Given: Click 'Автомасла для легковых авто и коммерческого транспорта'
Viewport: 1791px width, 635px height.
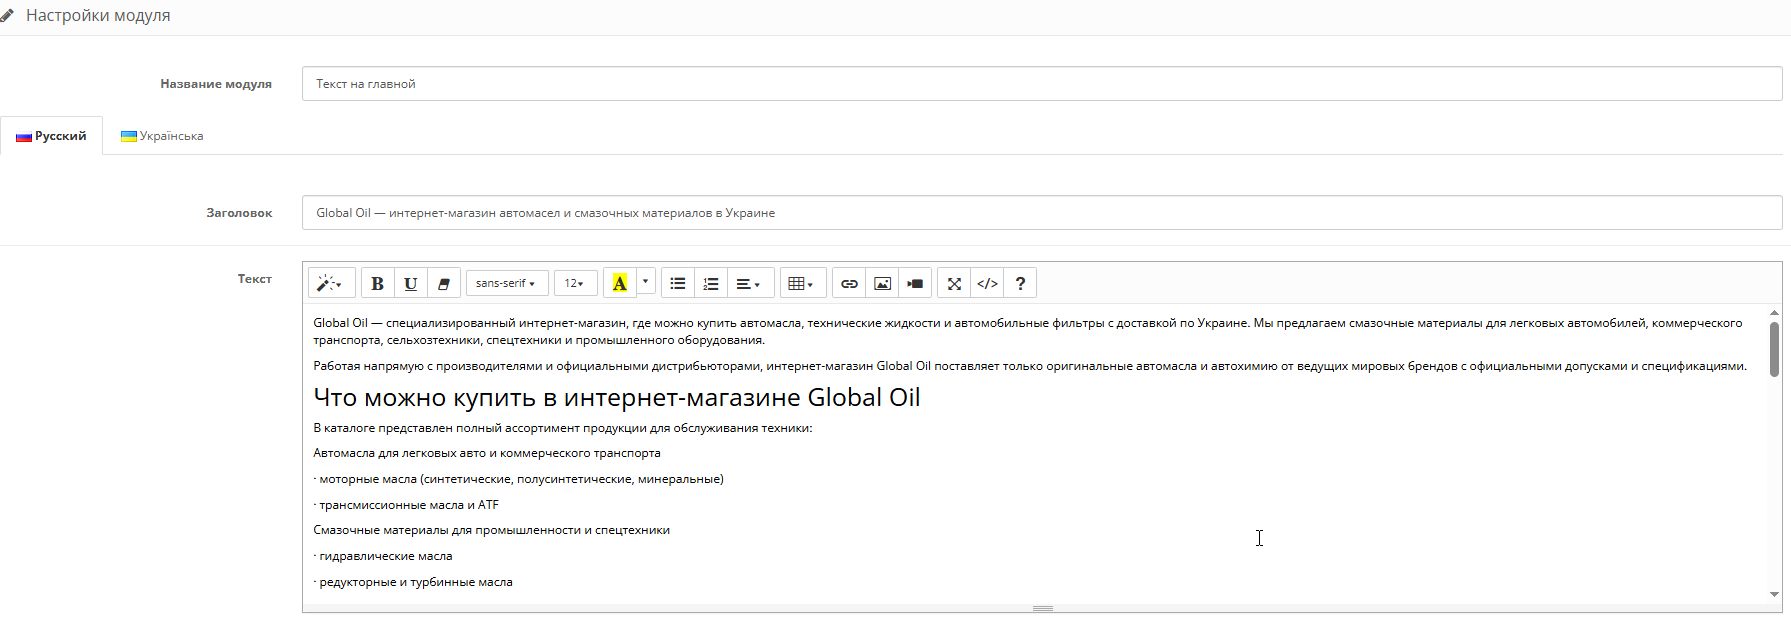Looking at the screenshot, I should 487,453.
